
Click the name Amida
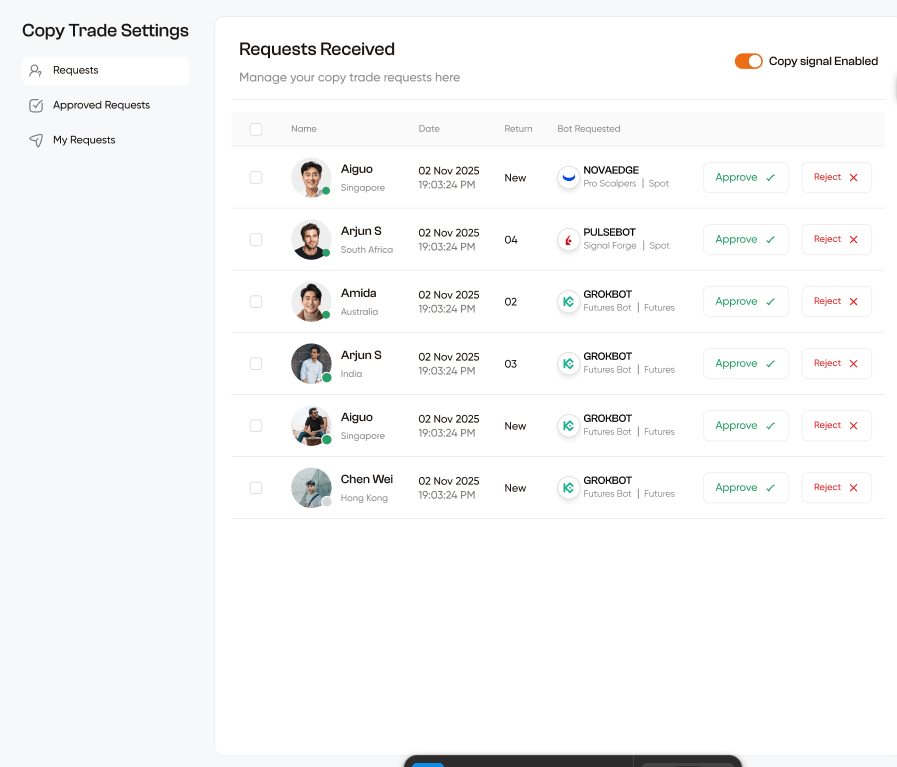[x=359, y=293]
